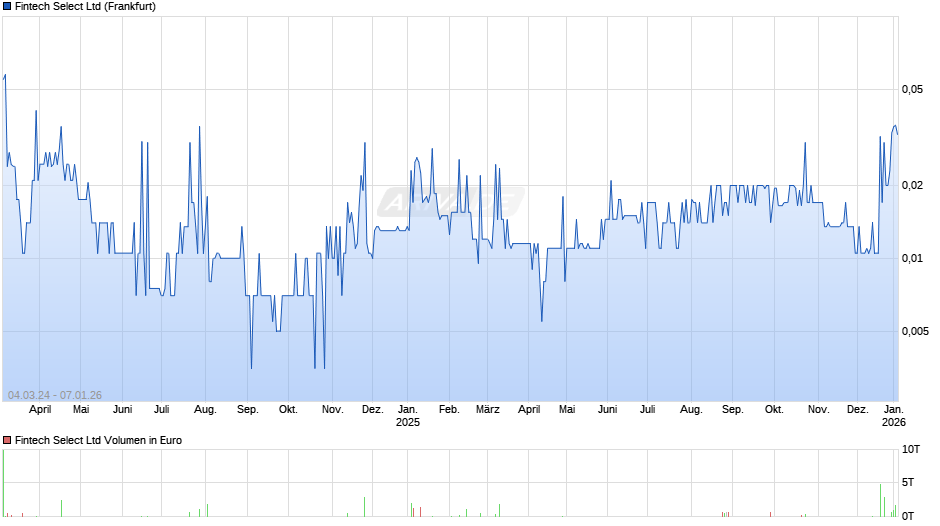Click the 'Jan. 2025' axis label
The height and width of the screenshot is (526, 940).
click(408, 416)
